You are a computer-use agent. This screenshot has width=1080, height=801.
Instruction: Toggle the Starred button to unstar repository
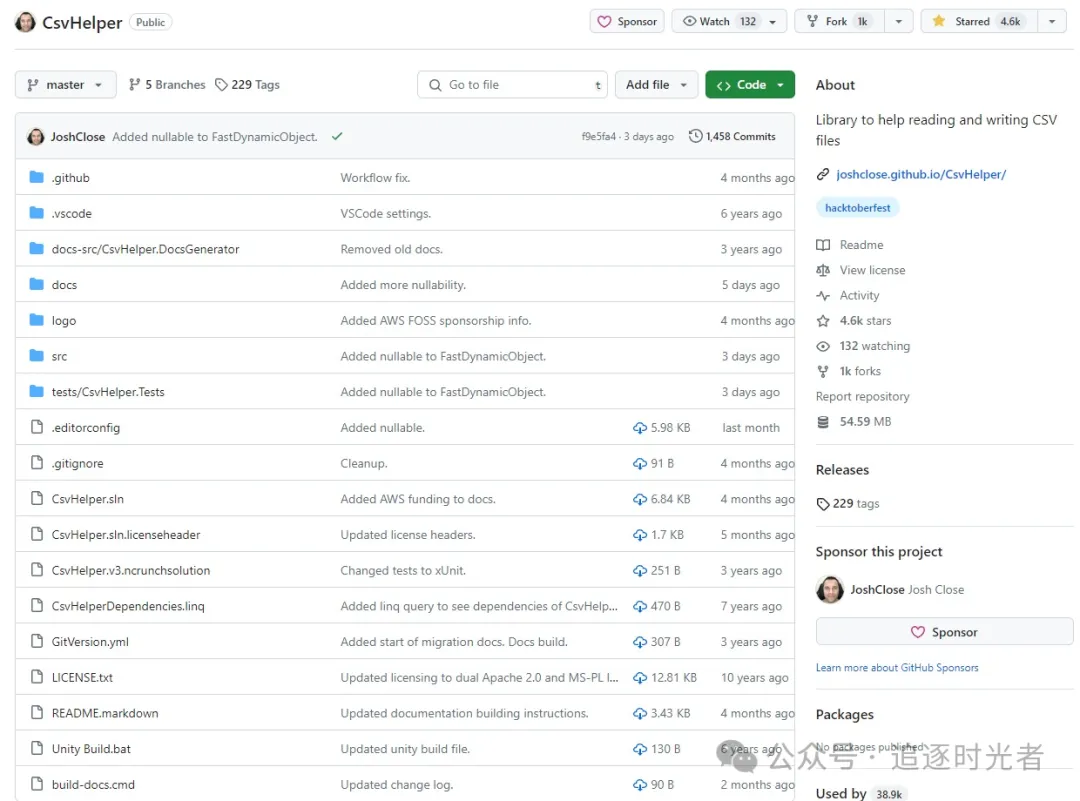pyautogui.click(x=975, y=21)
